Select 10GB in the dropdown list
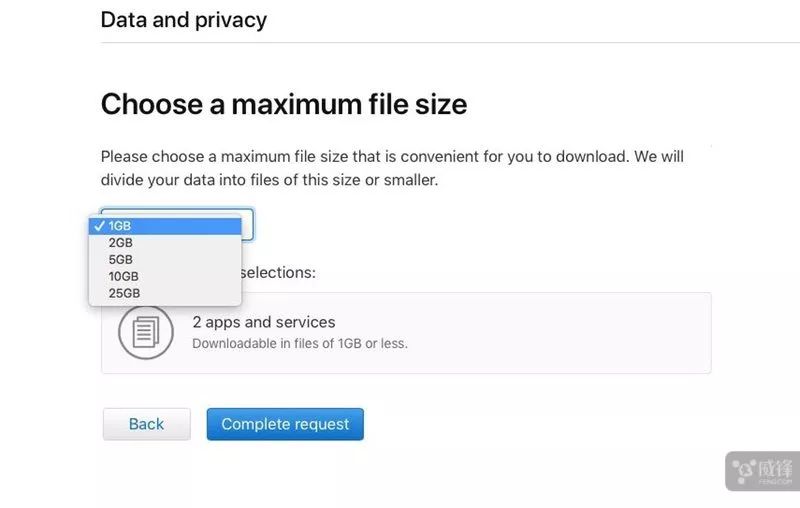This screenshot has height=508, width=800. [124, 277]
